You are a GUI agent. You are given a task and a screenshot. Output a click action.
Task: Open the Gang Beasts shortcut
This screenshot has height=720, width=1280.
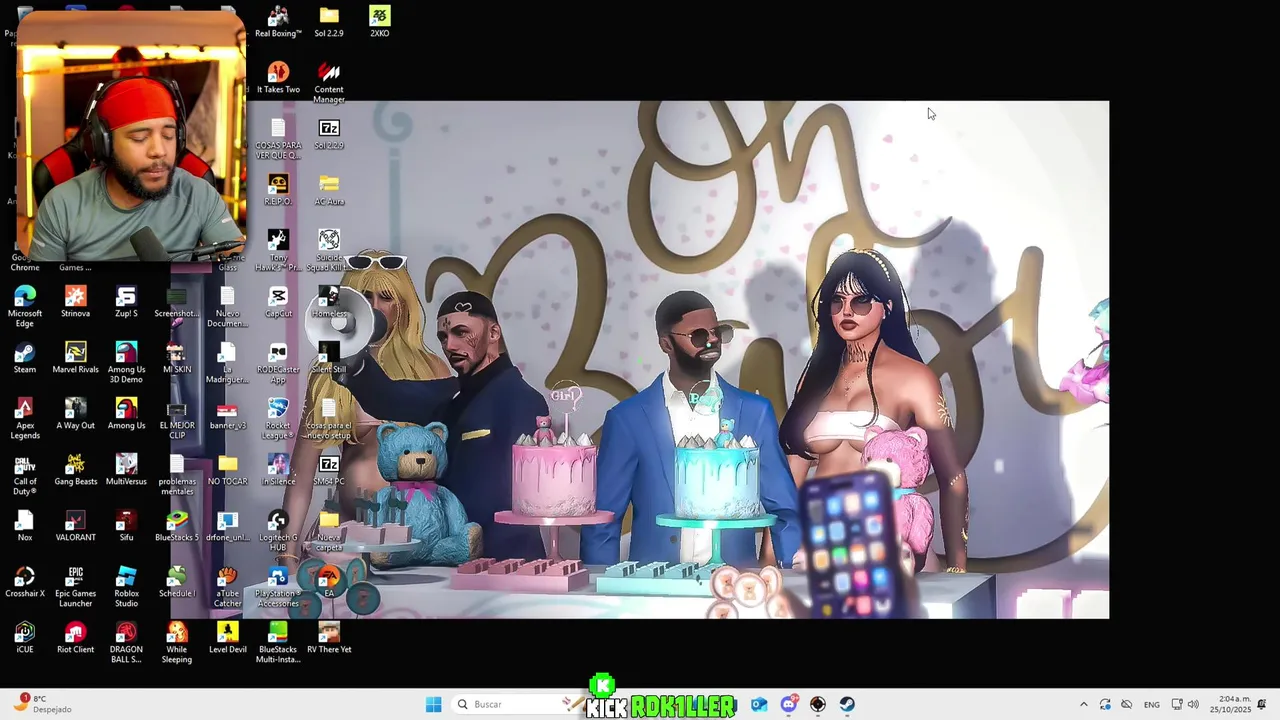(75, 470)
